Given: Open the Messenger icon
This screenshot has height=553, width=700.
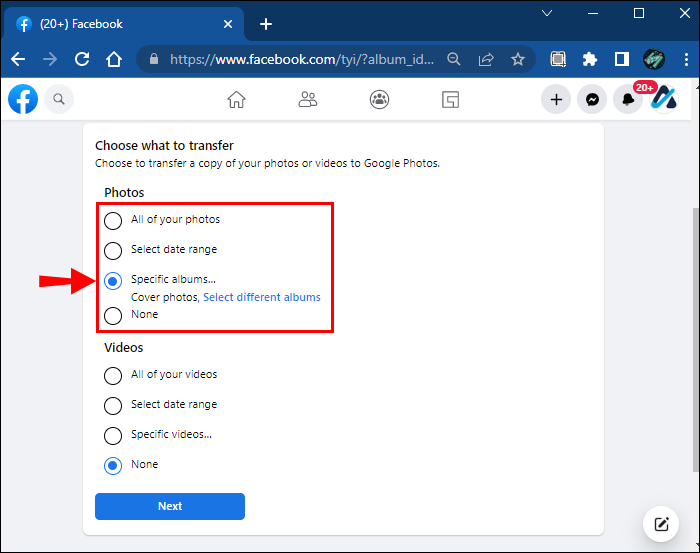Looking at the screenshot, I should point(592,99).
